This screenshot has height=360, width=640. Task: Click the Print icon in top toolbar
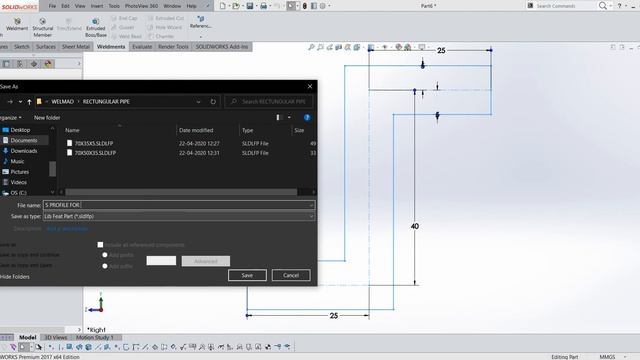click(x=263, y=6)
